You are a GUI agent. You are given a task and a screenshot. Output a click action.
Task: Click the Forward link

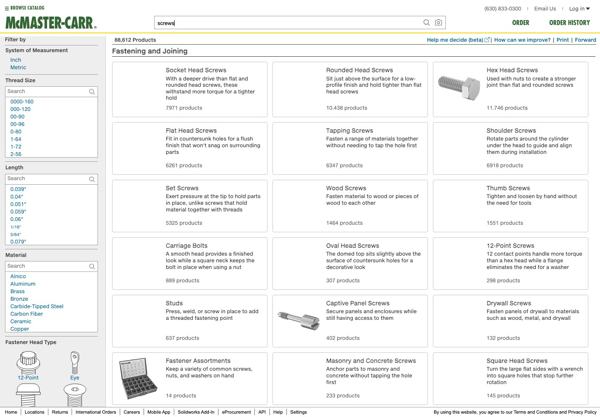click(585, 40)
